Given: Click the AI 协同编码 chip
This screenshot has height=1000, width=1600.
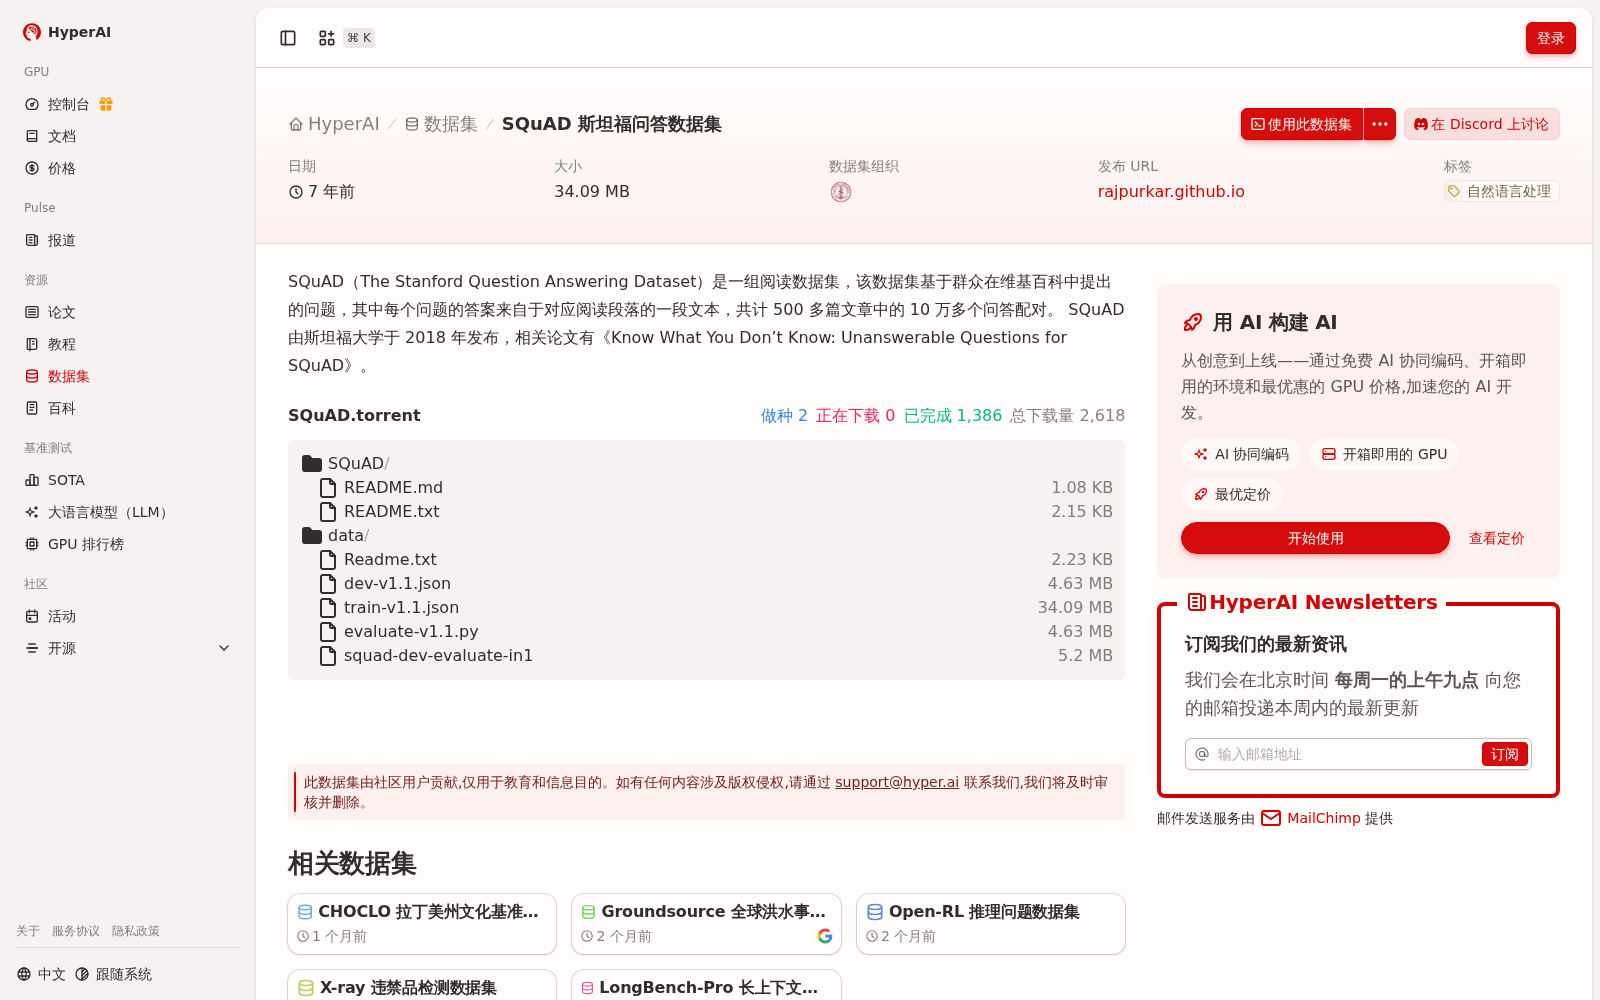Looking at the screenshot, I should click(1241, 454).
